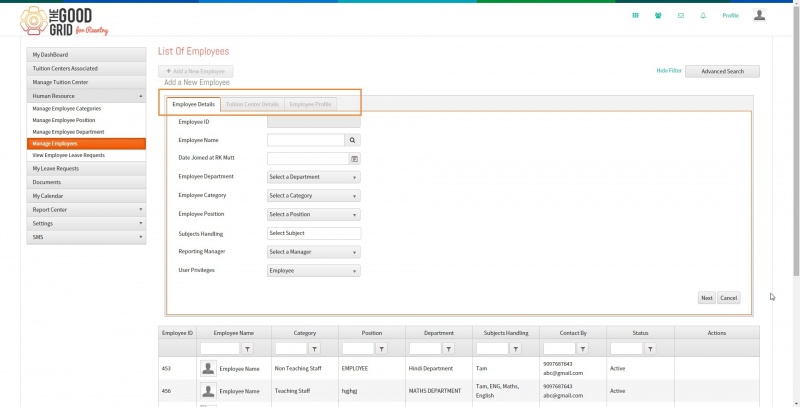Open the Select a Department dropdown
The image size is (800, 407).
point(313,177)
